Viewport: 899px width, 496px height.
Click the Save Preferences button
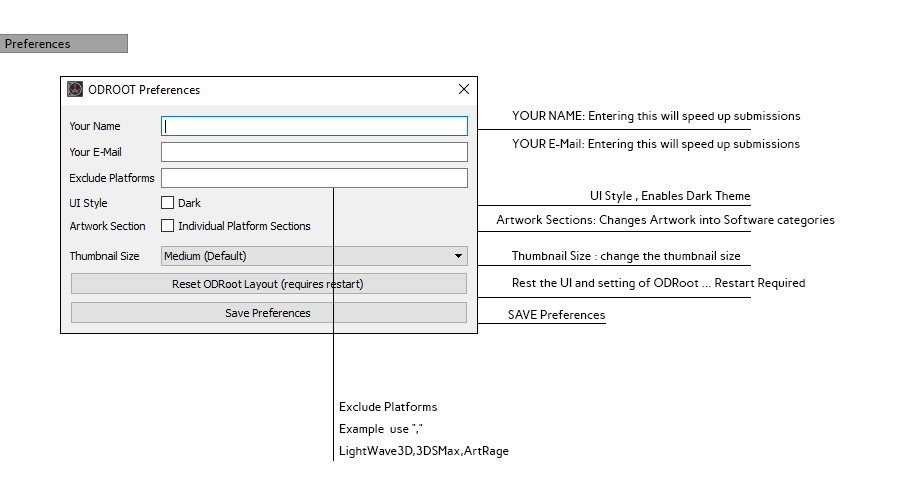[x=268, y=313]
